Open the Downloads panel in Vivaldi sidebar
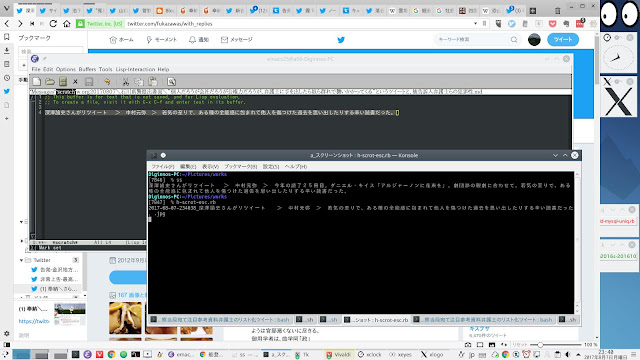The image size is (640, 360). coord(7,51)
